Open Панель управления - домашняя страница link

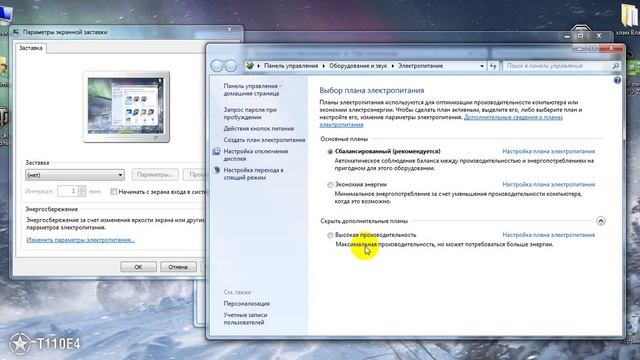click(252, 90)
